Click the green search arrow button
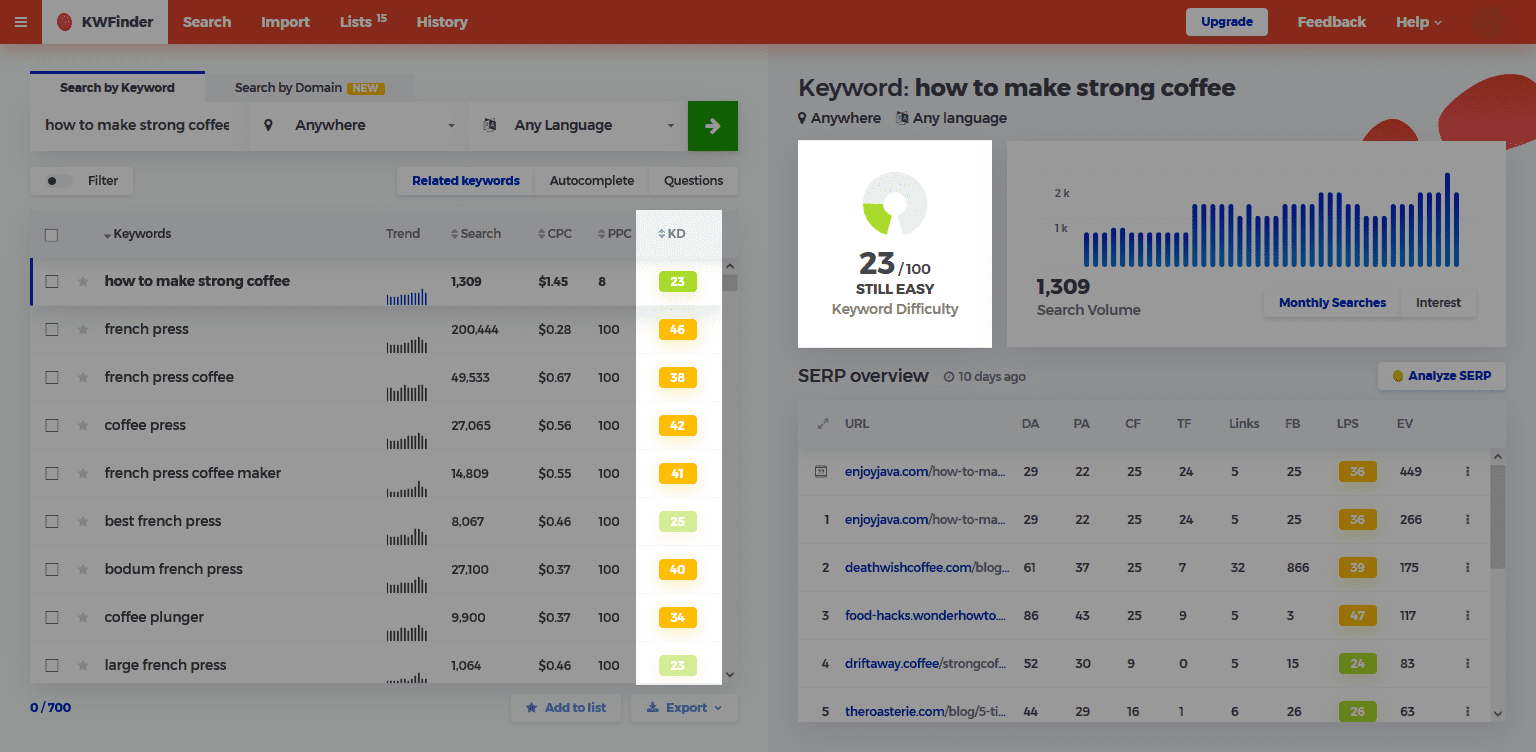 713,126
